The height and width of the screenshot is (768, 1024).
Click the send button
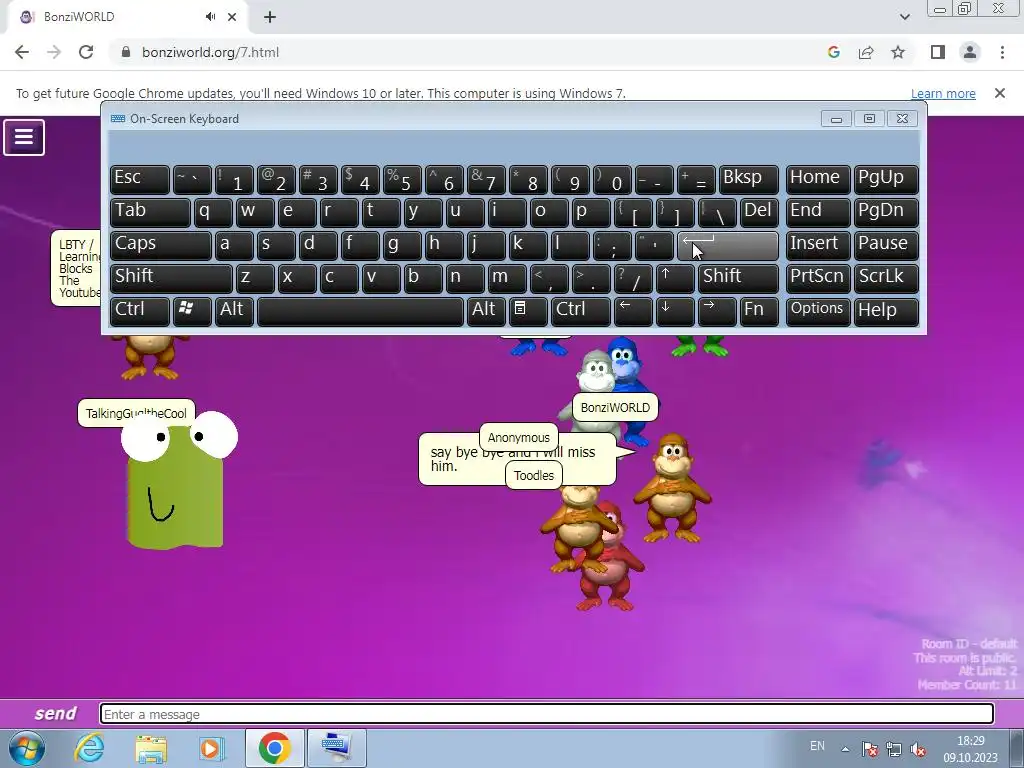pos(56,713)
